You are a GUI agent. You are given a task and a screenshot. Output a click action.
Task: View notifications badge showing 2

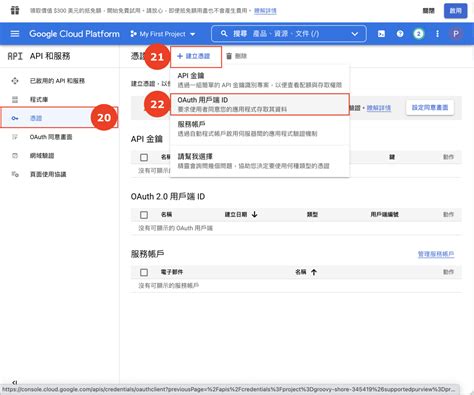[419, 34]
